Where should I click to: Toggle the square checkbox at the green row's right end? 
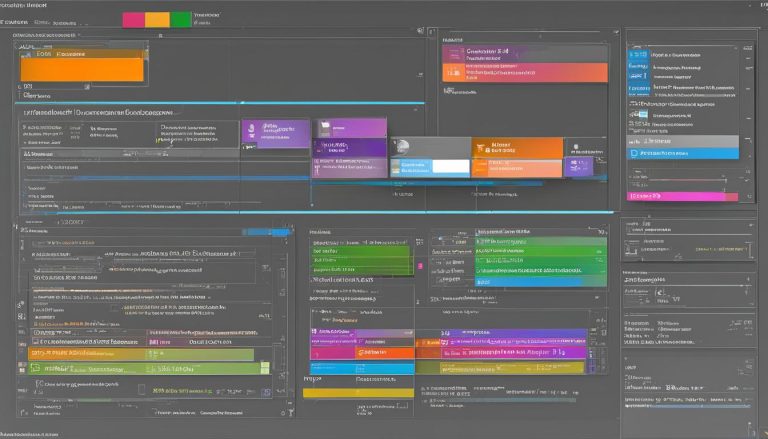tap(265, 368)
